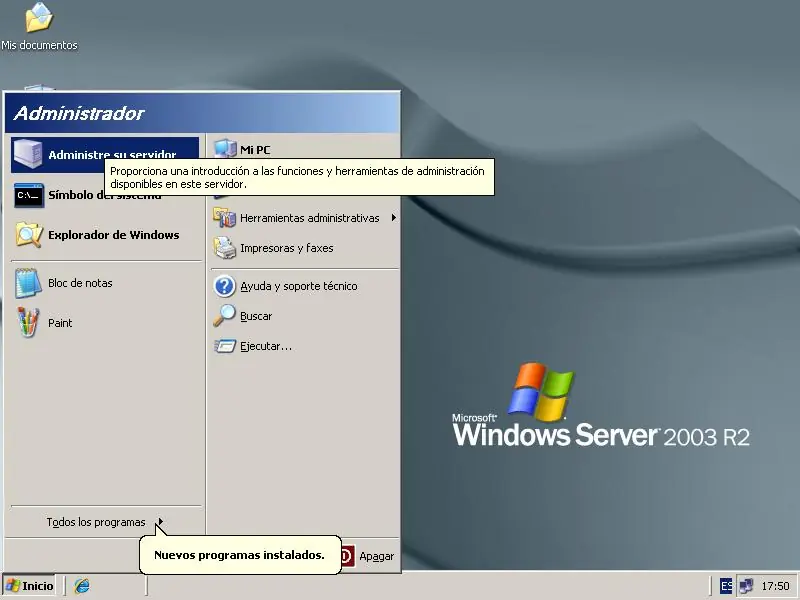800x600 pixels.
Task: Click the Inicio start button
Action: tap(30, 586)
